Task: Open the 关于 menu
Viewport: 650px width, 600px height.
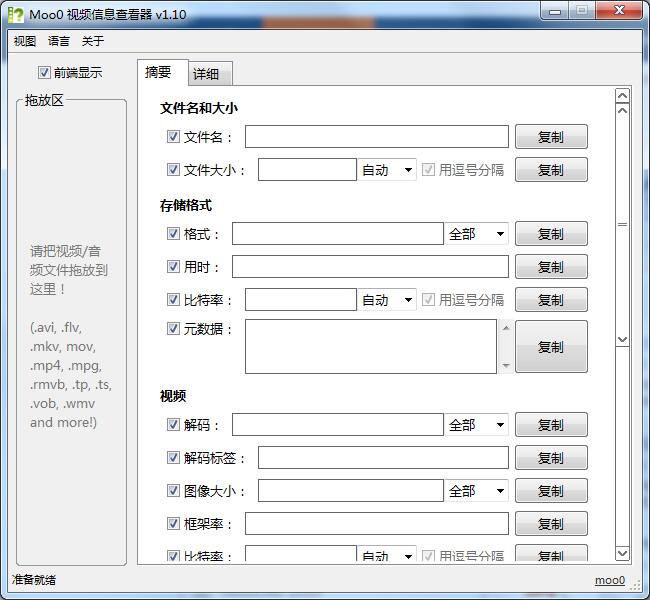Action: [x=93, y=41]
